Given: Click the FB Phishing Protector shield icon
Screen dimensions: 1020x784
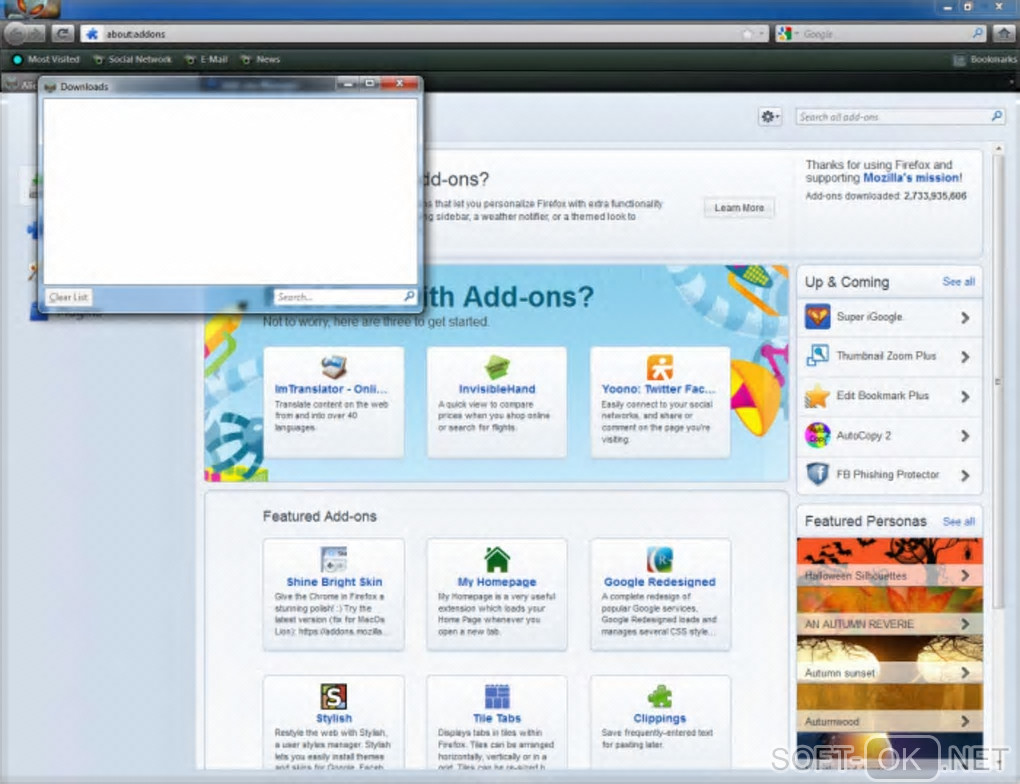Looking at the screenshot, I should tap(817, 474).
